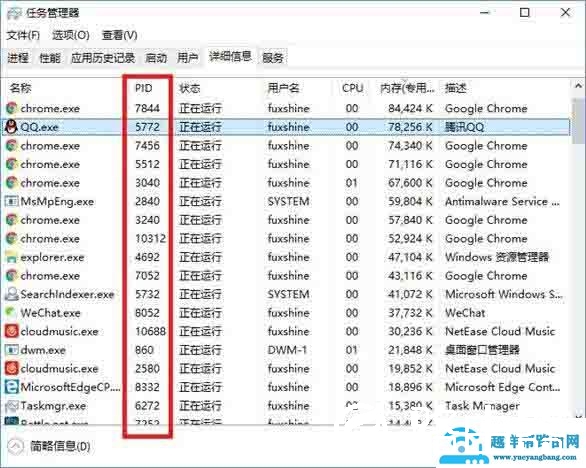Switch to the 用户 tab

(x=187, y=58)
